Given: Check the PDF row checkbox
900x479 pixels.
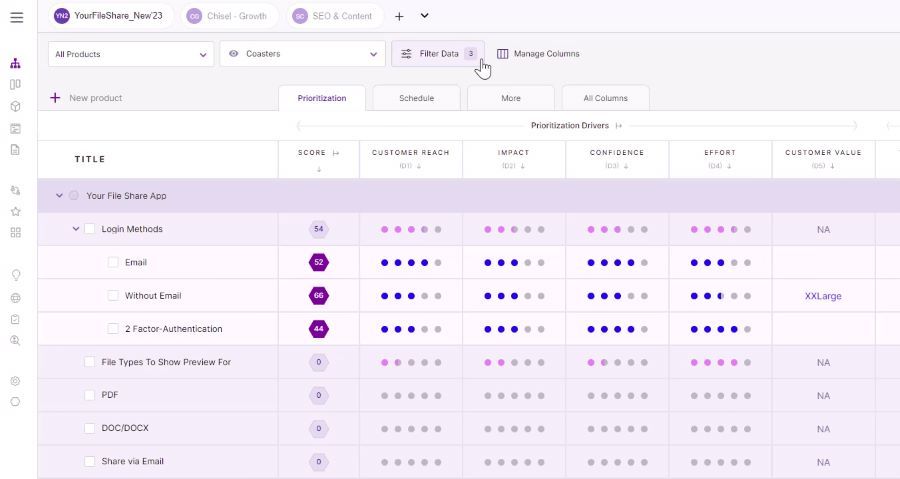Looking at the screenshot, I should (x=90, y=395).
